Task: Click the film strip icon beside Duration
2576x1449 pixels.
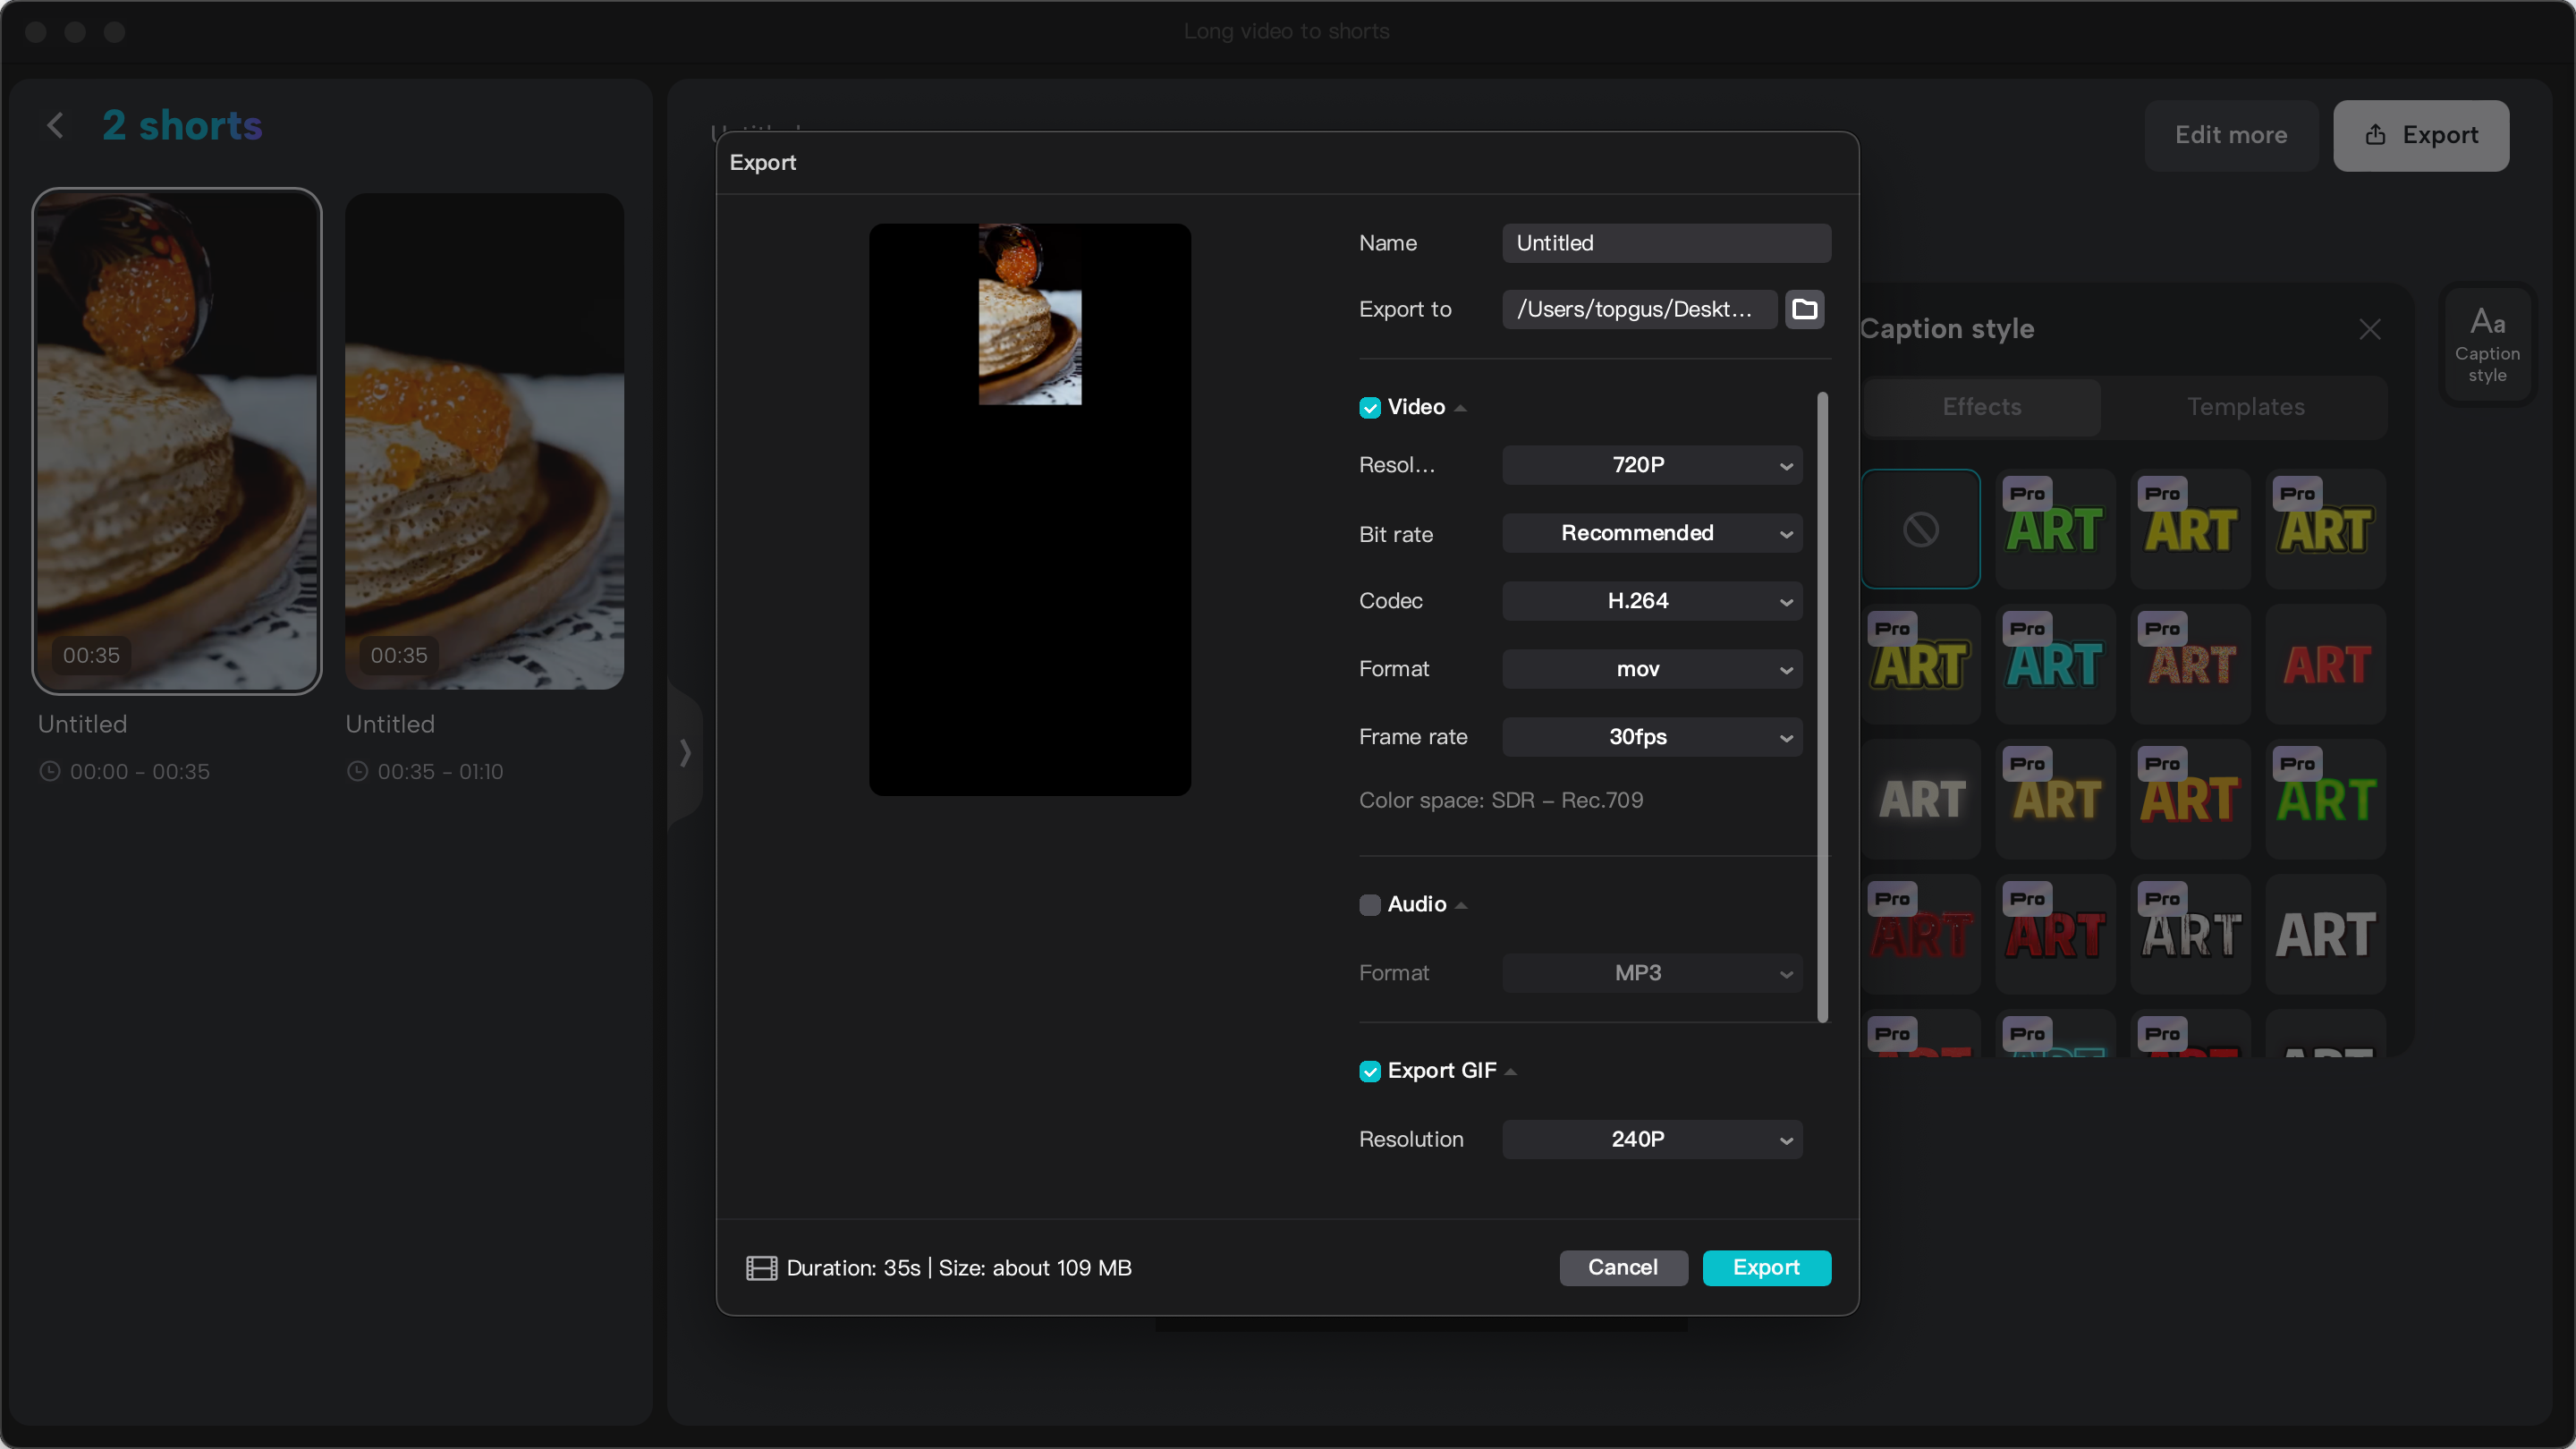Action: (760, 1268)
